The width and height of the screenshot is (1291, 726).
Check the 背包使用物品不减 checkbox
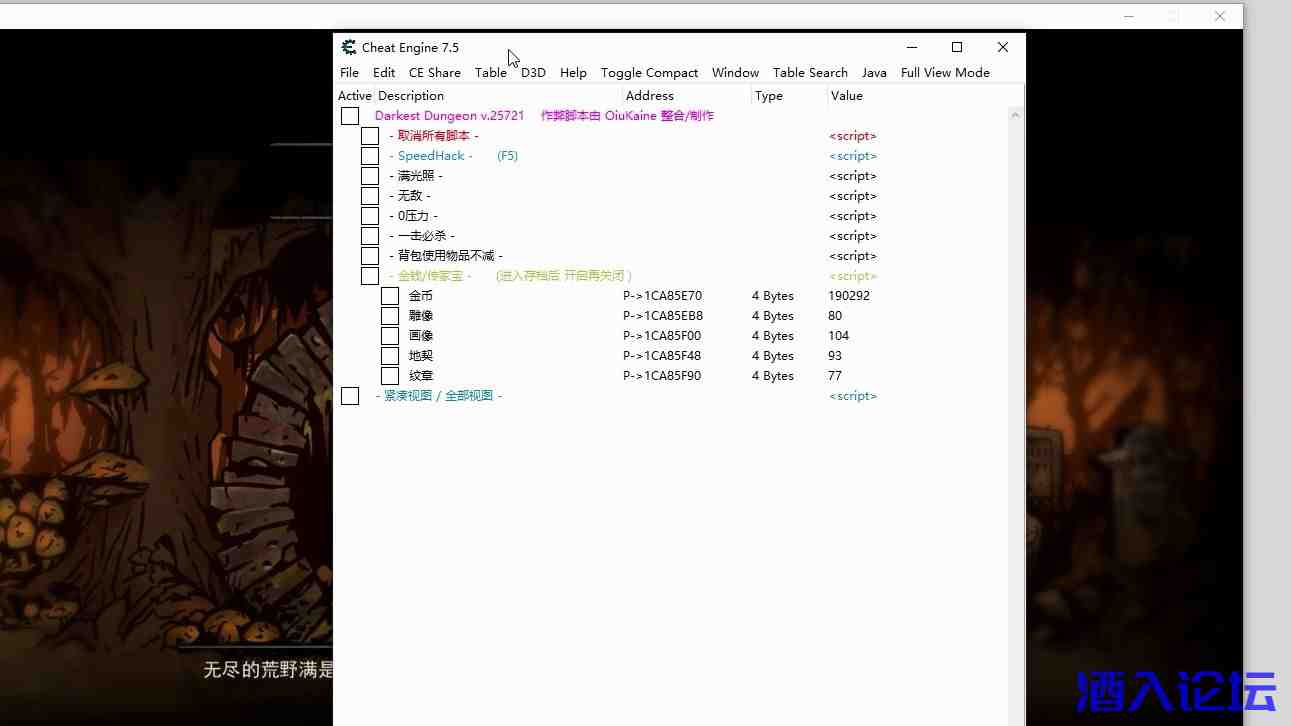pyautogui.click(x=370, y=256)
